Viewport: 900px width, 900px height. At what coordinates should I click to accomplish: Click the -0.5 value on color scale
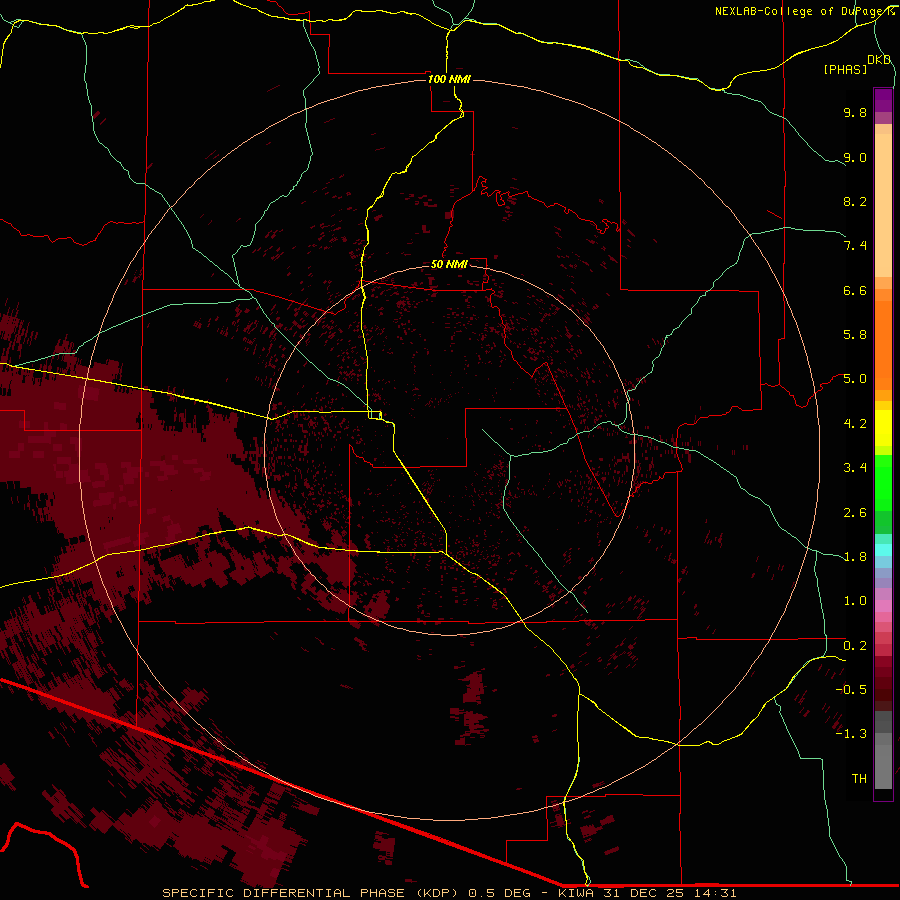pos(851,690)
